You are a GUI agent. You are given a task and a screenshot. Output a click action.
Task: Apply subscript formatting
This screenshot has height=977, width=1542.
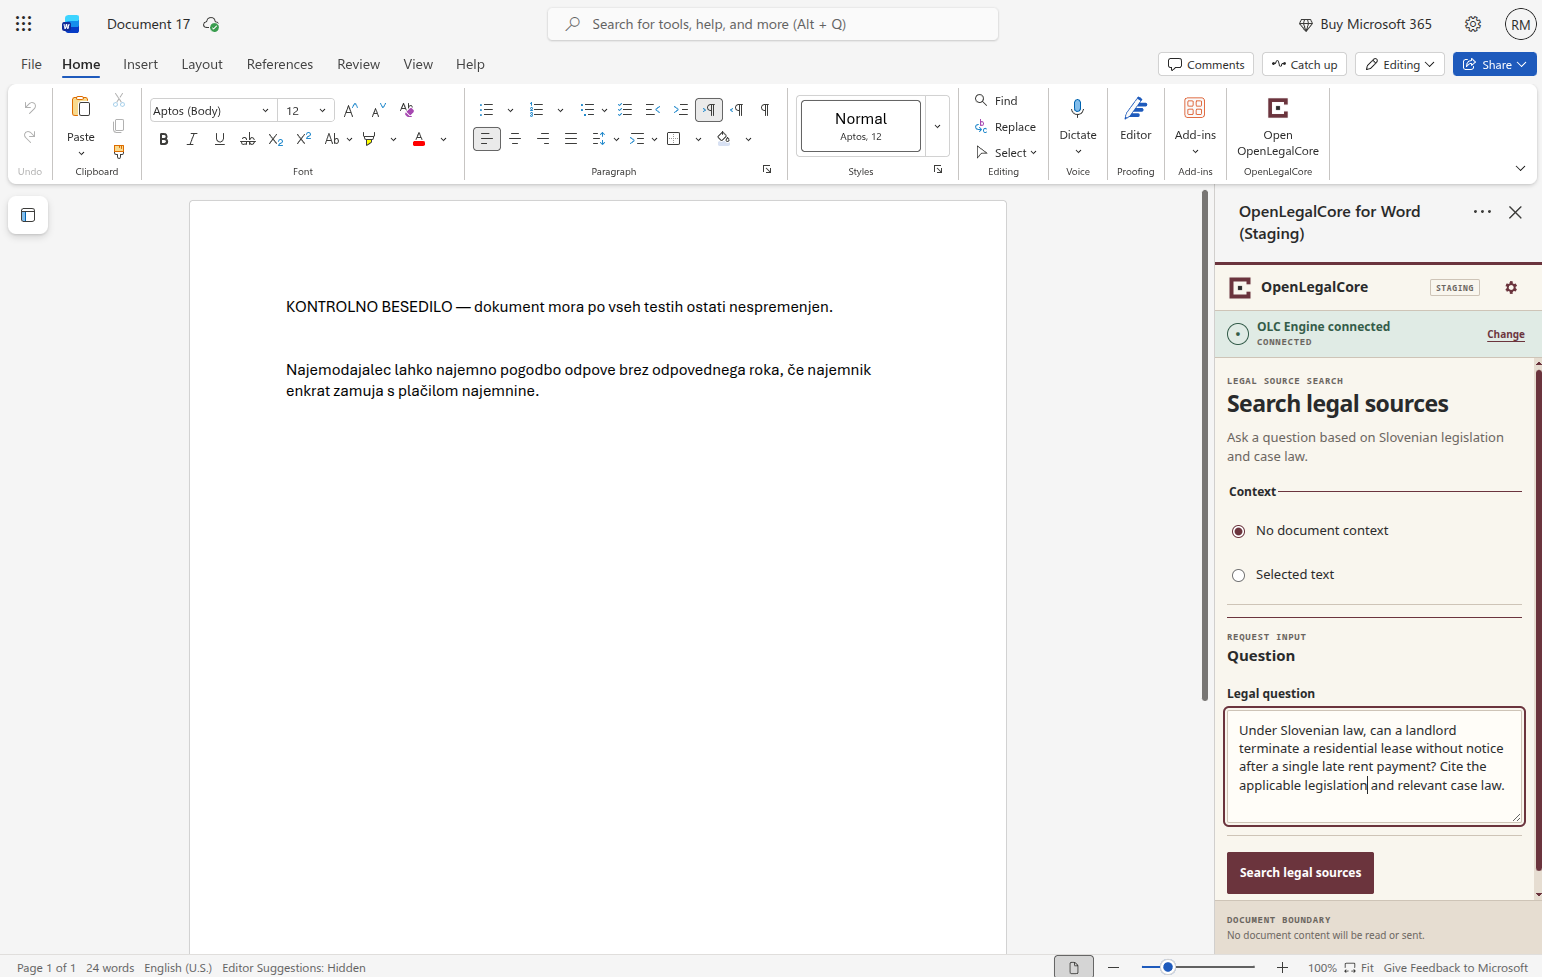point(276,139)
